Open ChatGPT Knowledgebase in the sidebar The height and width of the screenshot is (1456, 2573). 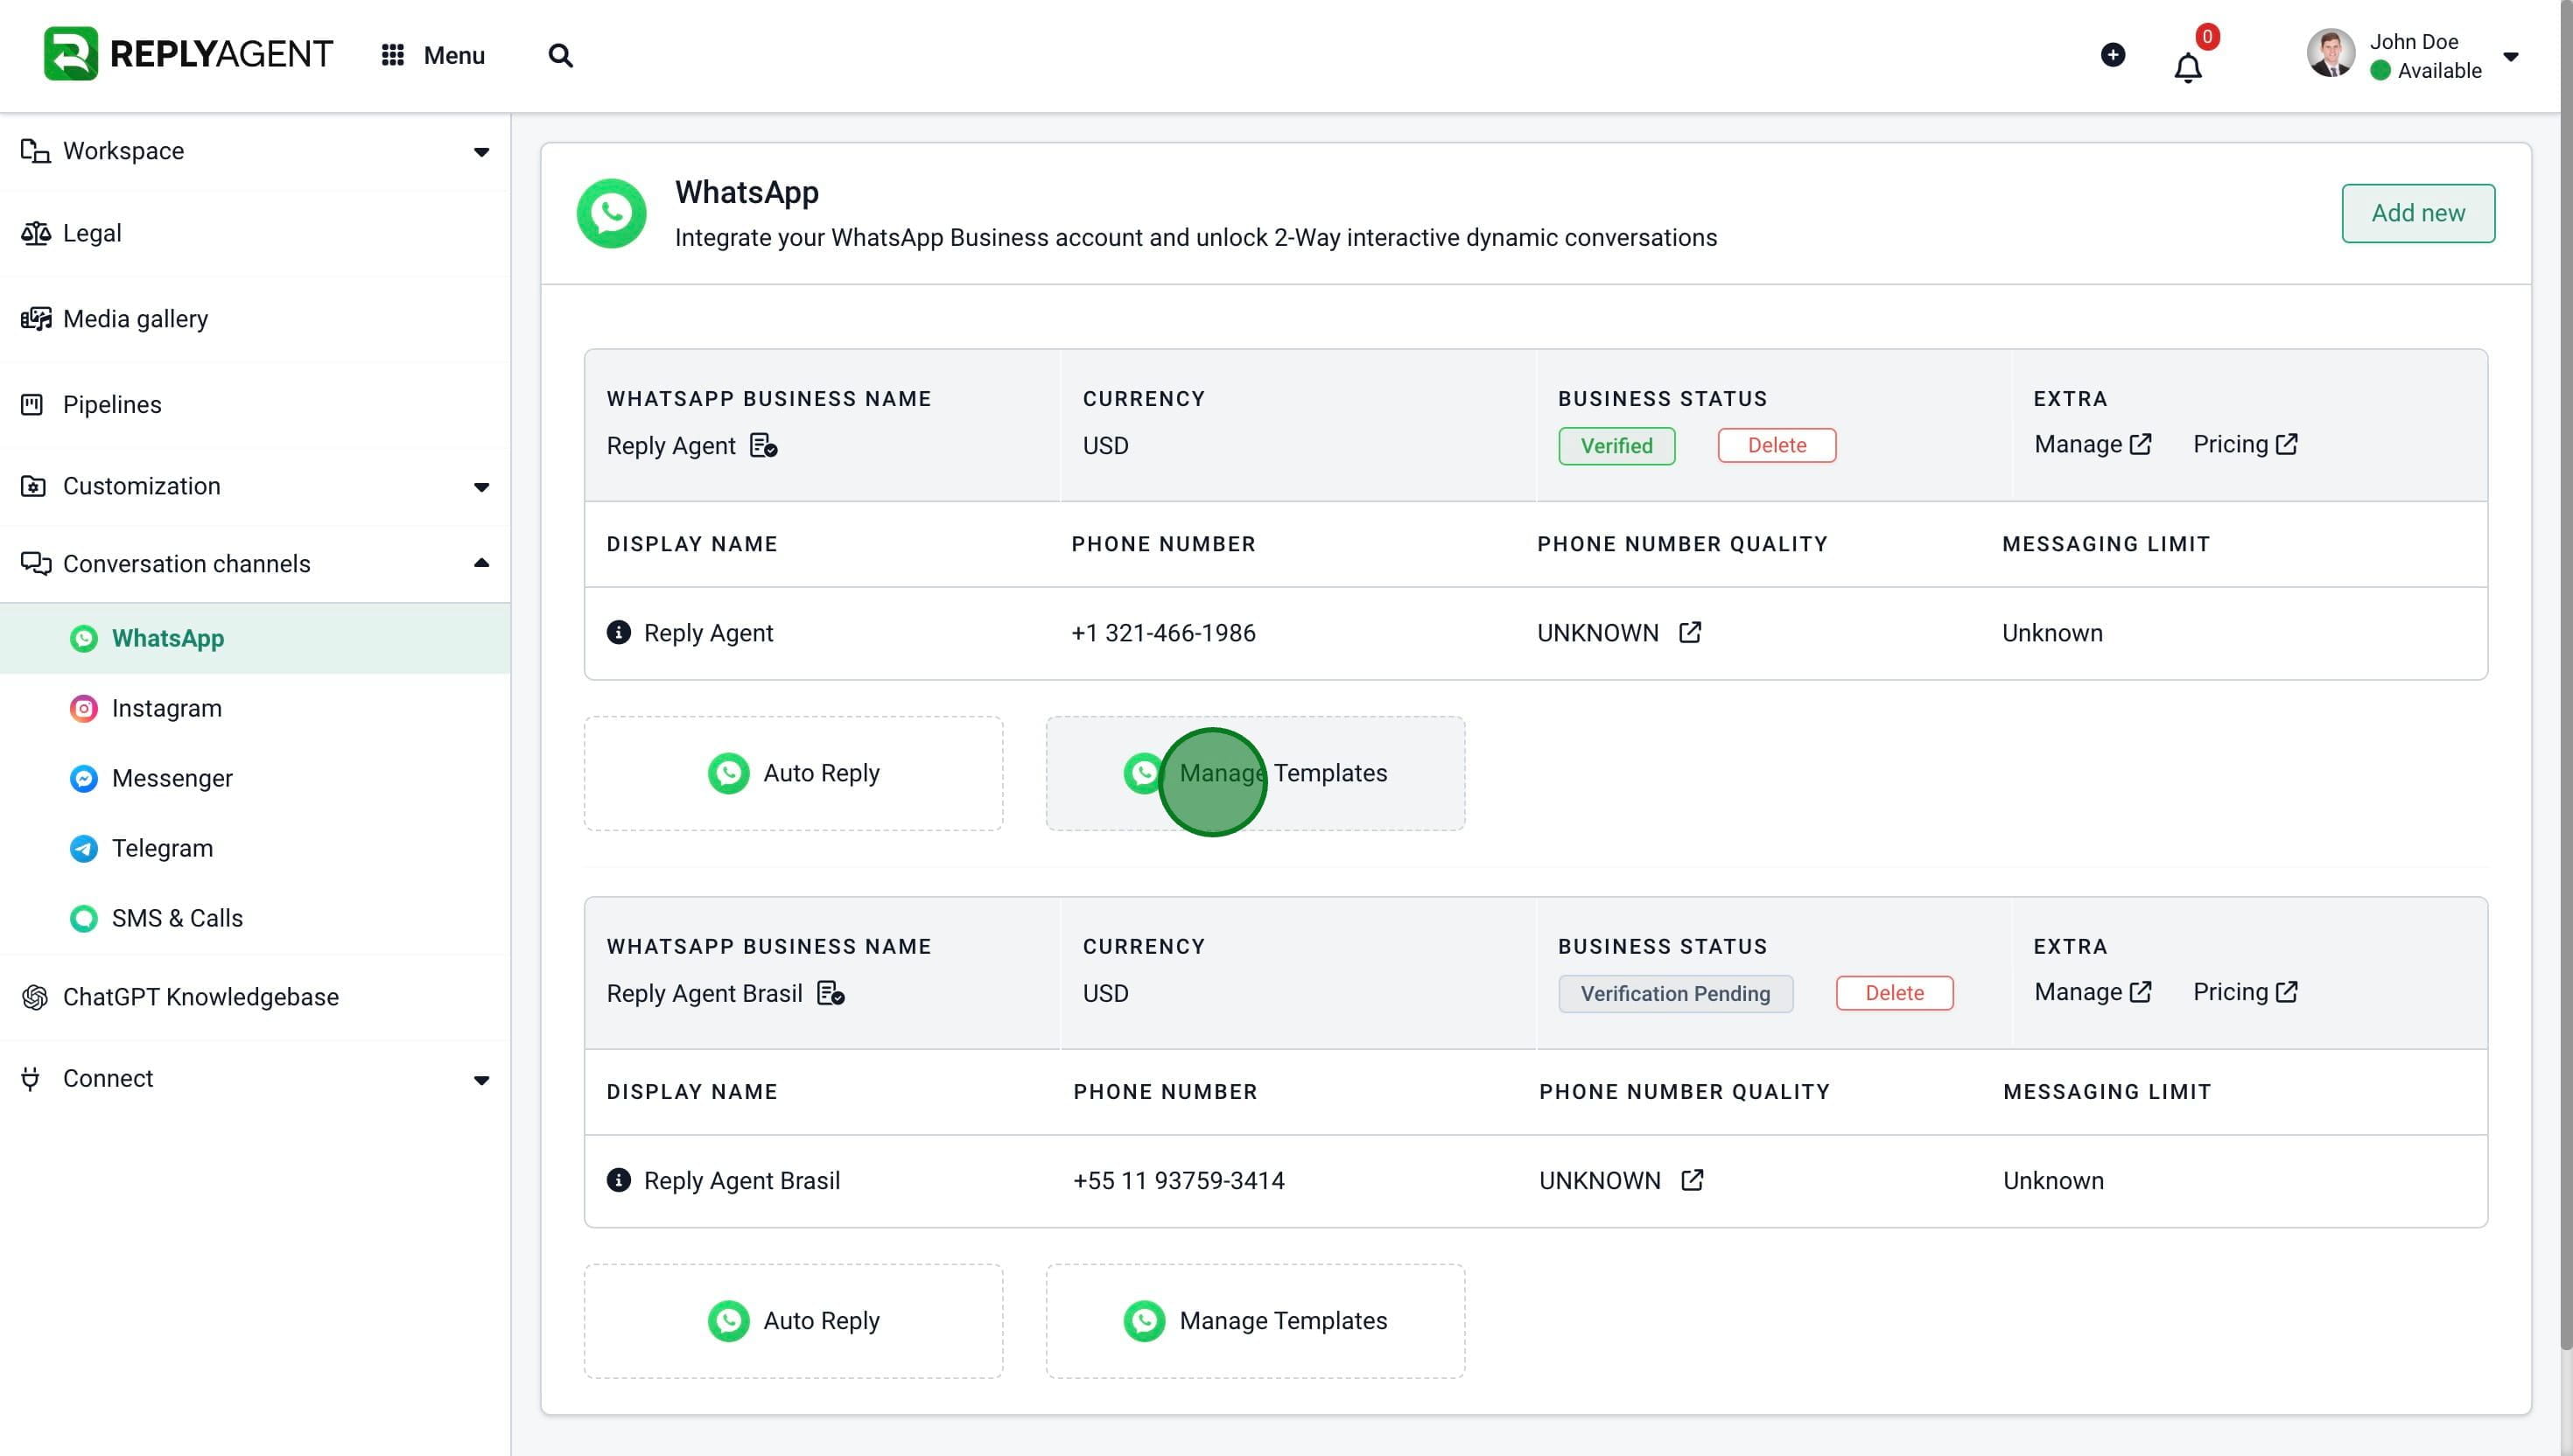(255, 997)
